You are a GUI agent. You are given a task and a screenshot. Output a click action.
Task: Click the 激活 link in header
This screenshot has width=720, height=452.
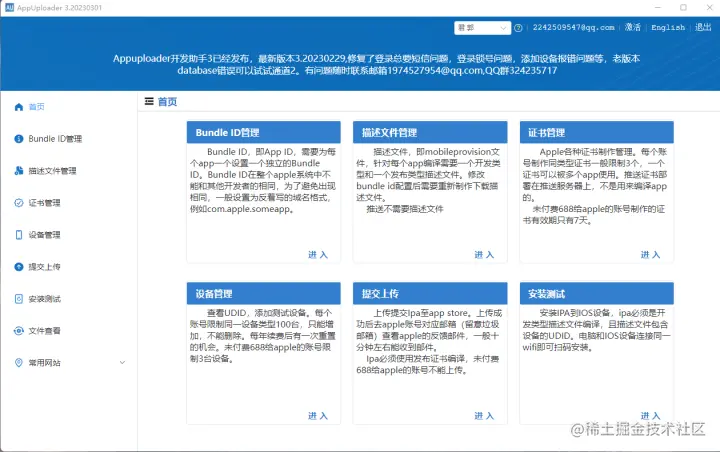pyautogui.click(x=632, y=28)
